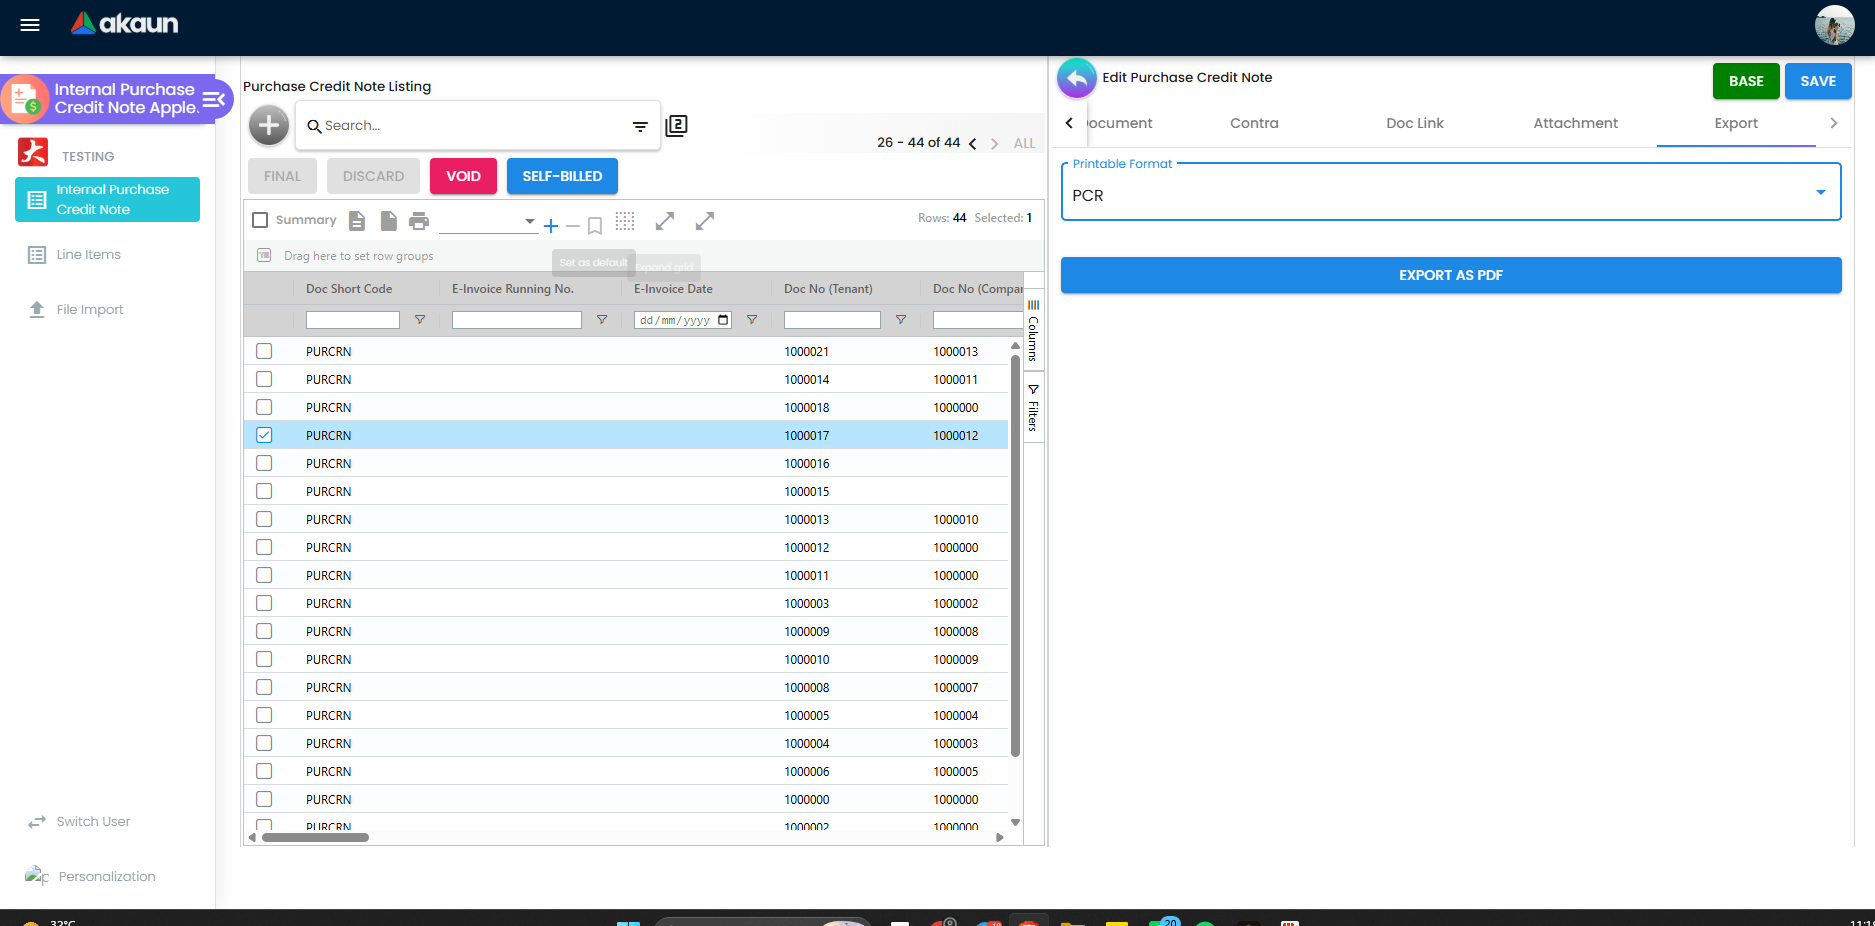Click EXPORT AS PDF button
This screenshot has height=926, width=1875.
click(1450, 275)
